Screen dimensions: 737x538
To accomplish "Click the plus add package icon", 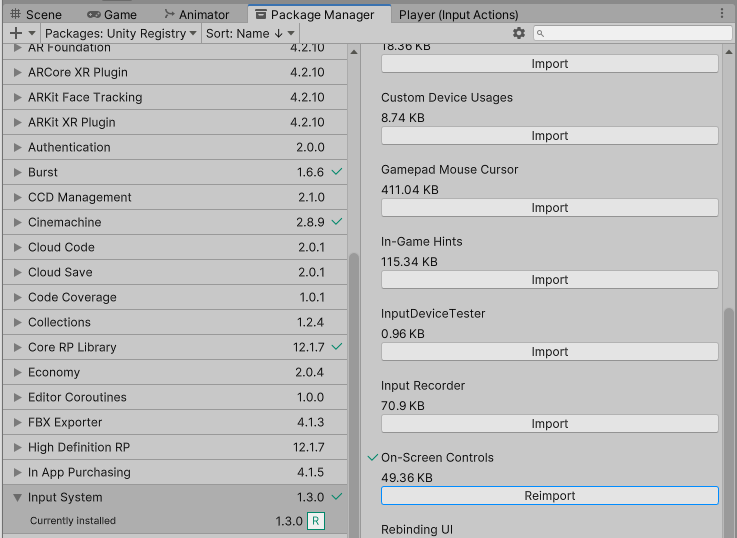I will click(x=16, y=33).
